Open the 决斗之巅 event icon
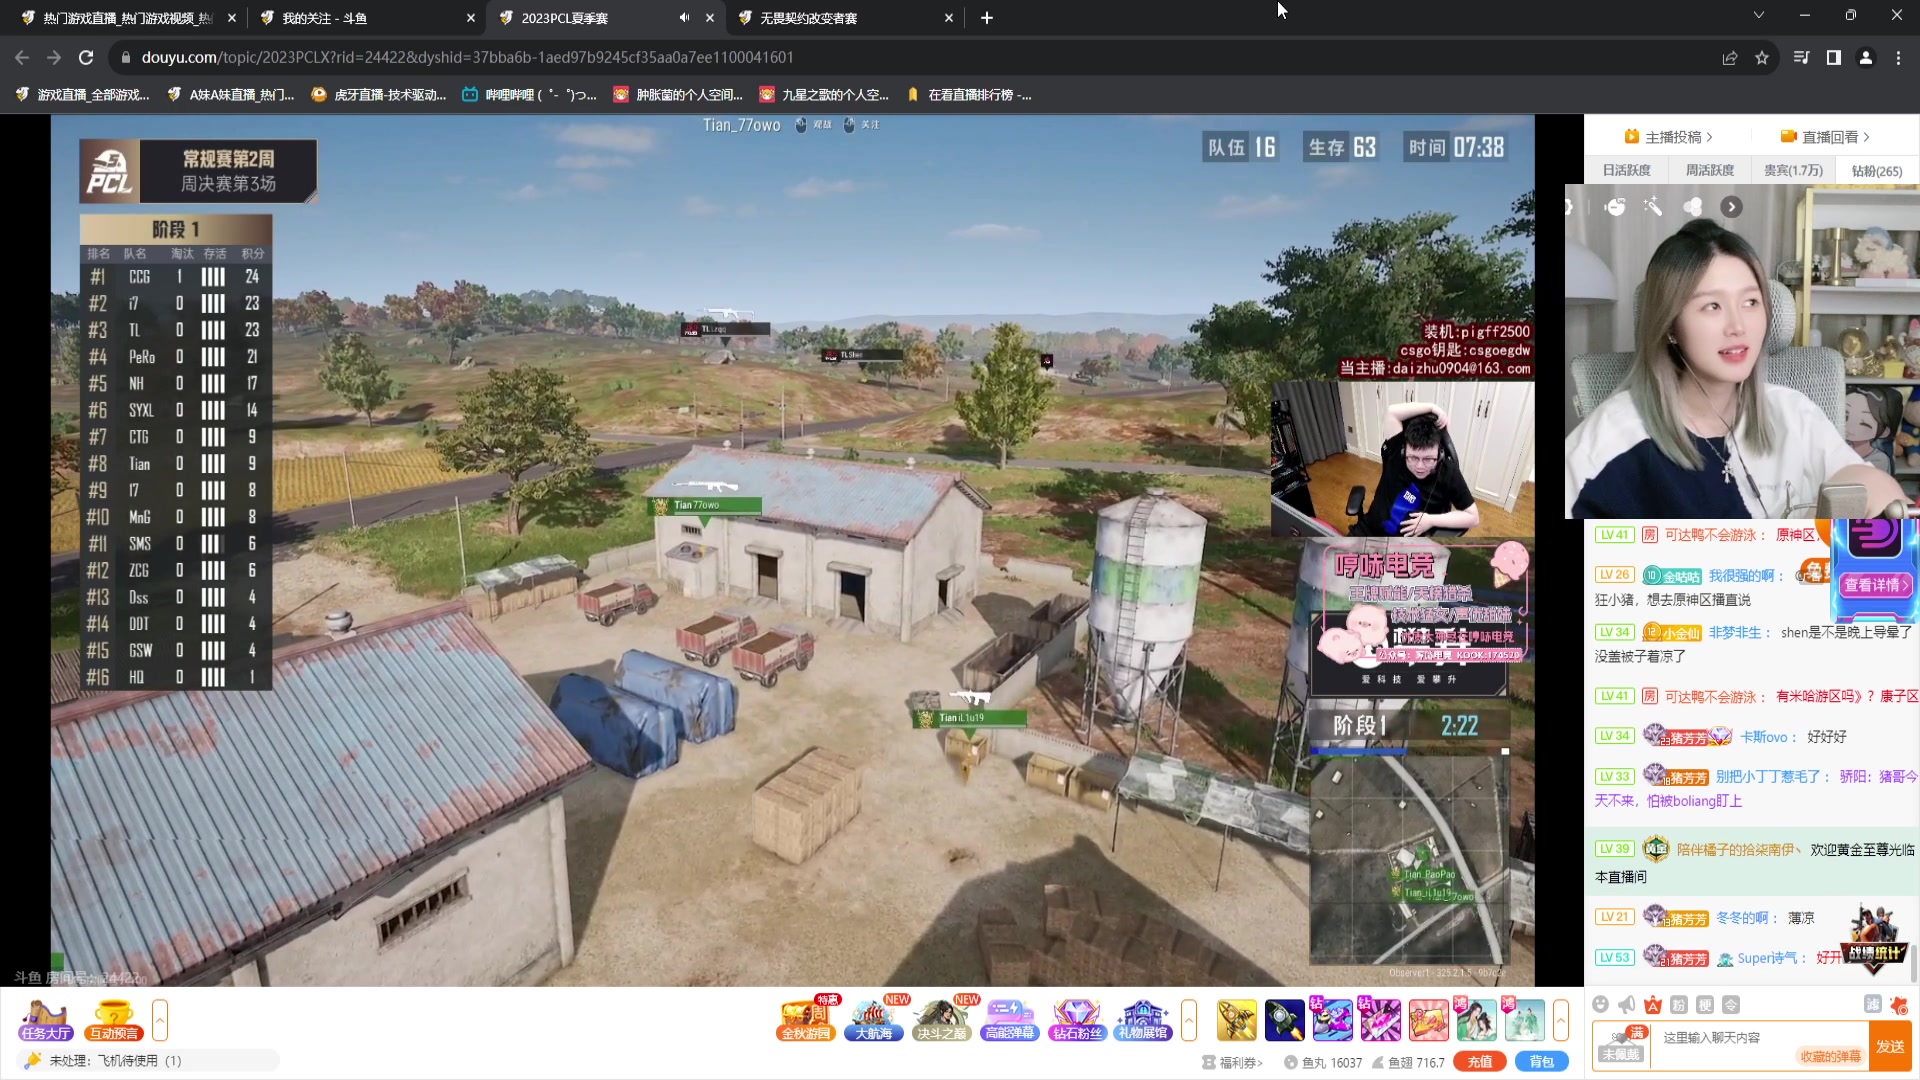The image size is (1920, 1080). point(941,1020)
